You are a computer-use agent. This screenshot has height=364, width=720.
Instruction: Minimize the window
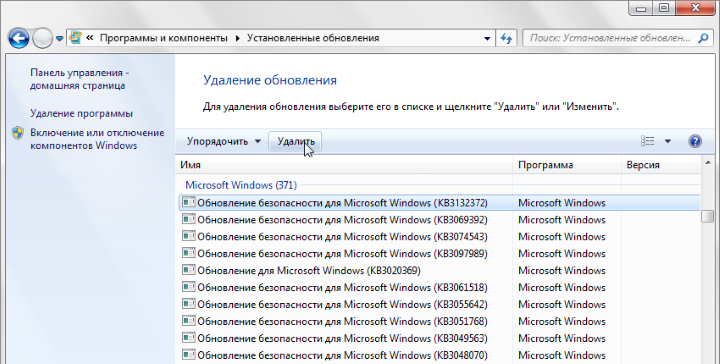(x=641, y=8)
